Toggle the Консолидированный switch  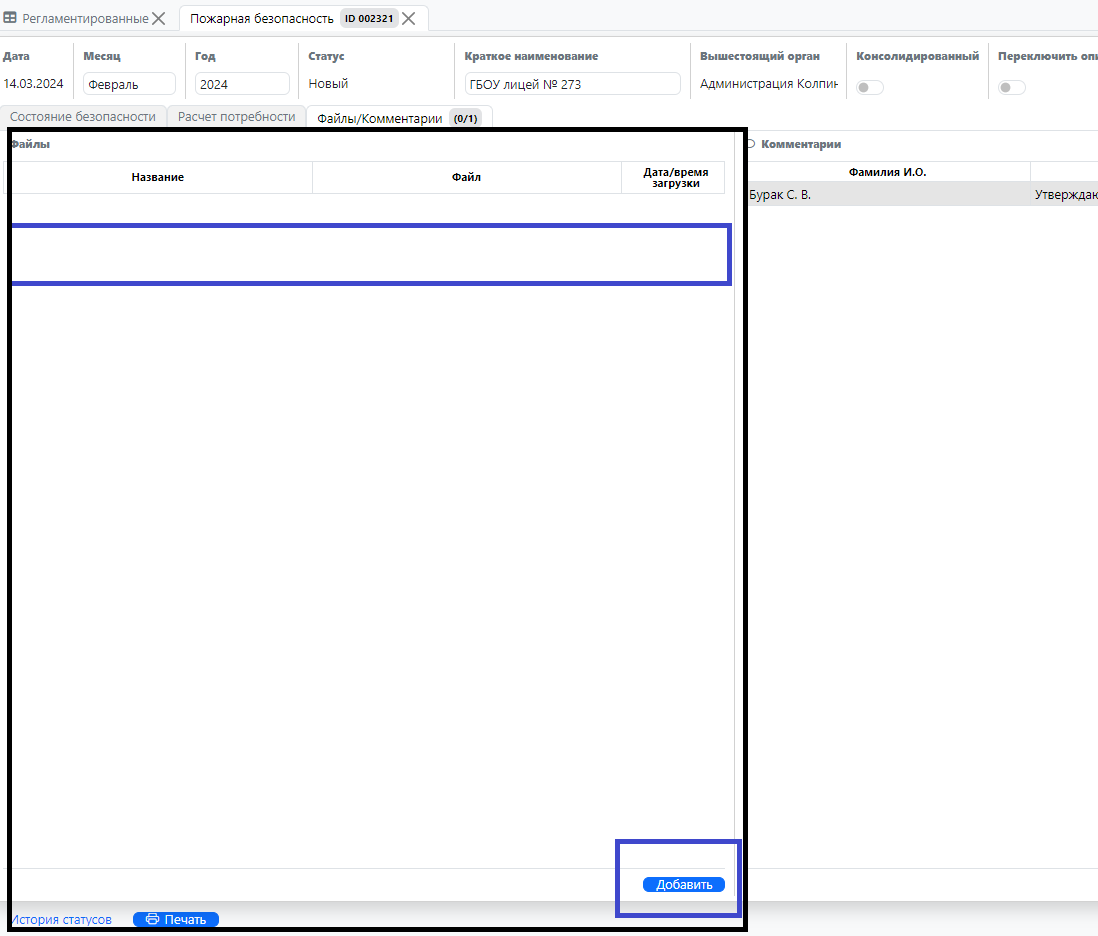pos(869,88)
